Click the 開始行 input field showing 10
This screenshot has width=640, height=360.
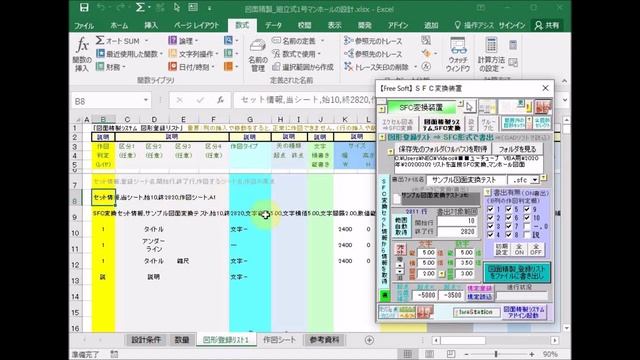tap(457, 221)
